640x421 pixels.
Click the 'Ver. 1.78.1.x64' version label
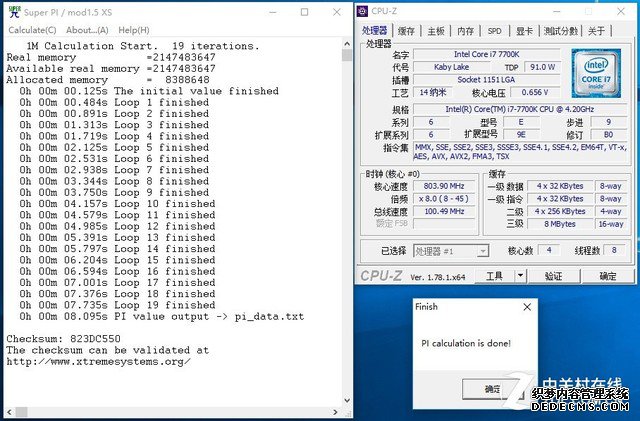tap(438, 277)
